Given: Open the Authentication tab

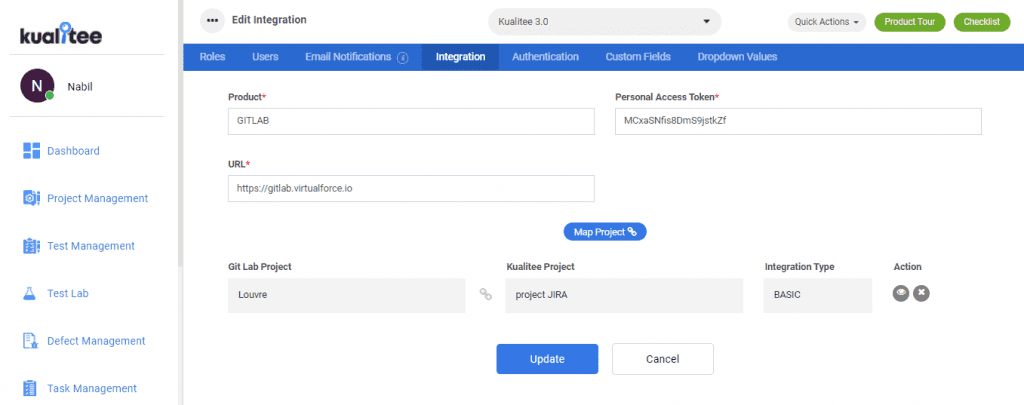Looking at the screenshot, I should tap(545, 57).
